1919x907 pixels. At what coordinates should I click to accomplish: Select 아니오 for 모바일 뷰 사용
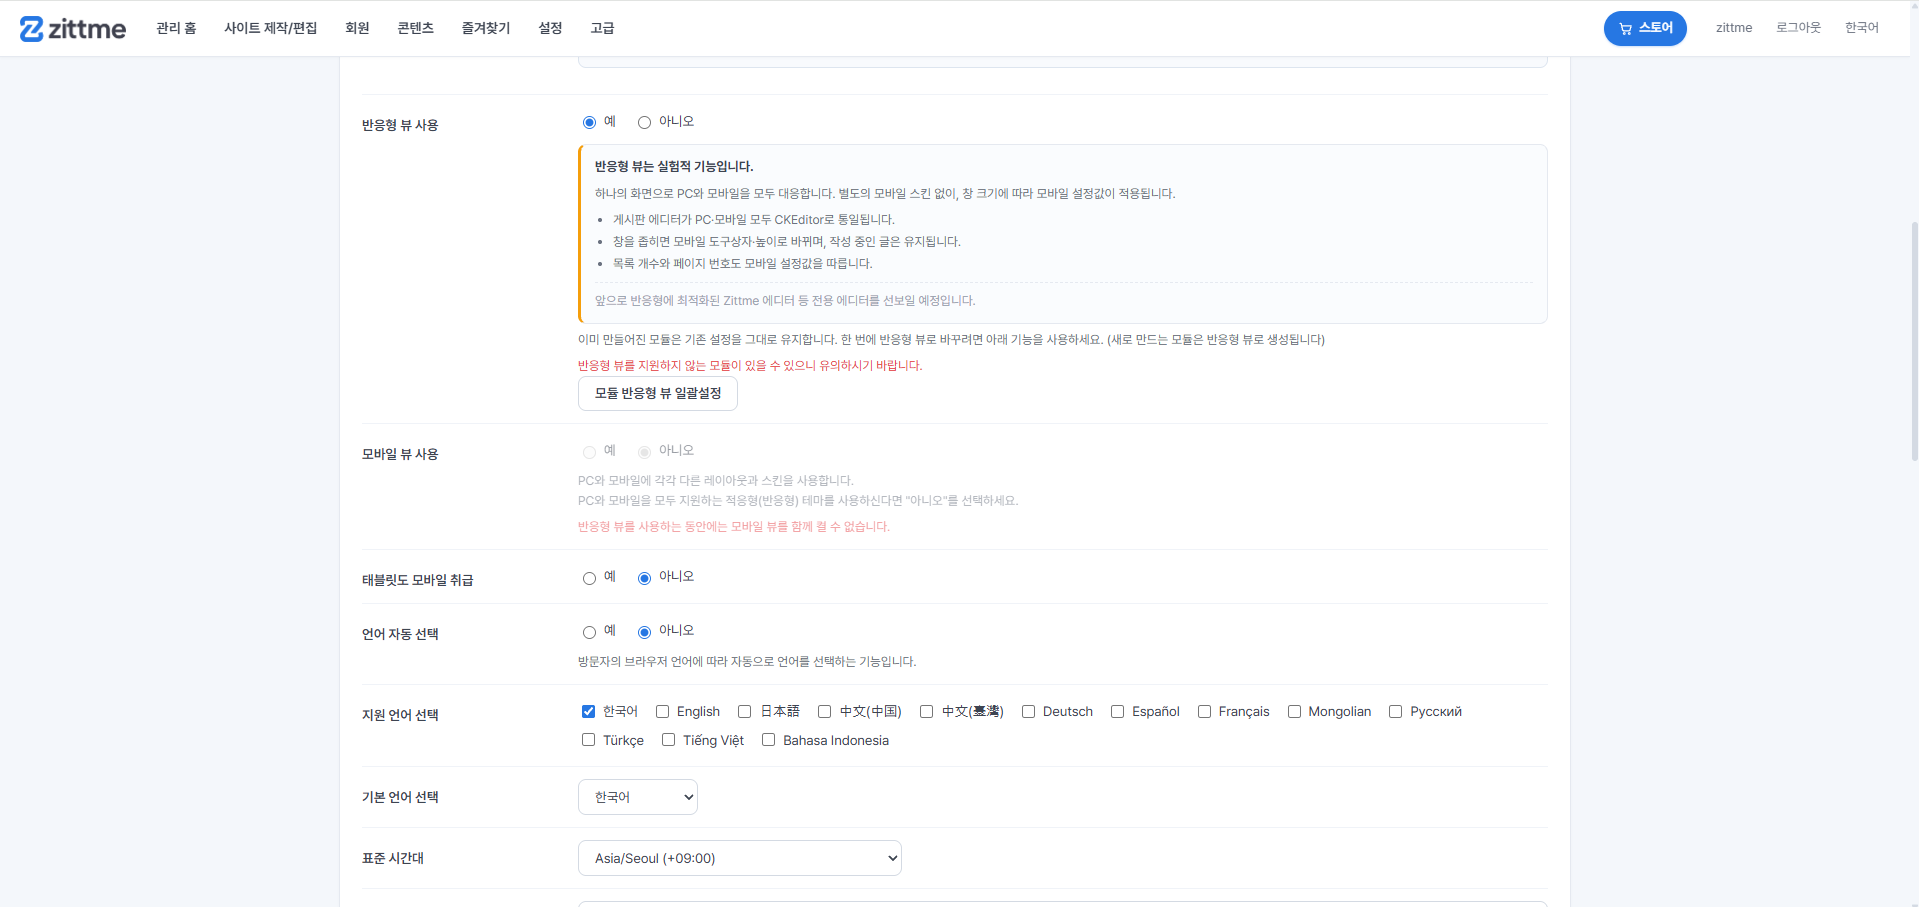click(x=644, y=451)
